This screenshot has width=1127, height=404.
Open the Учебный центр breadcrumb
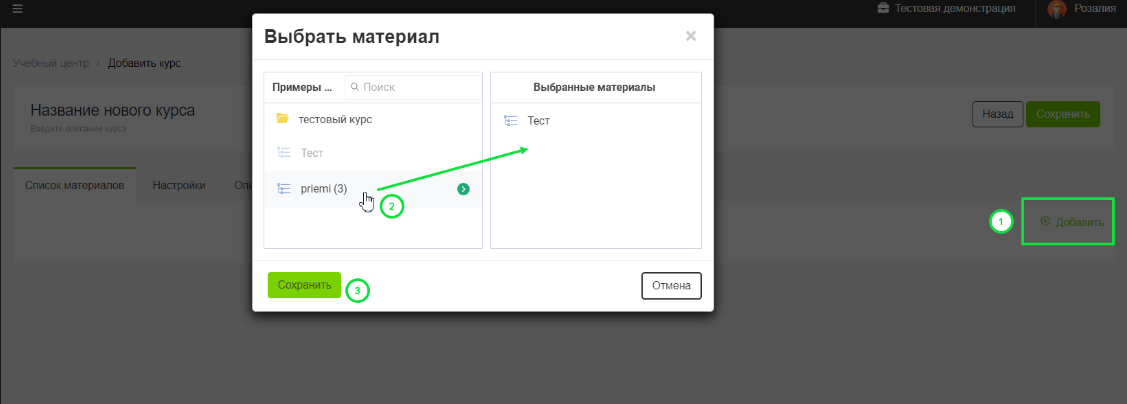tap(51, 63)
